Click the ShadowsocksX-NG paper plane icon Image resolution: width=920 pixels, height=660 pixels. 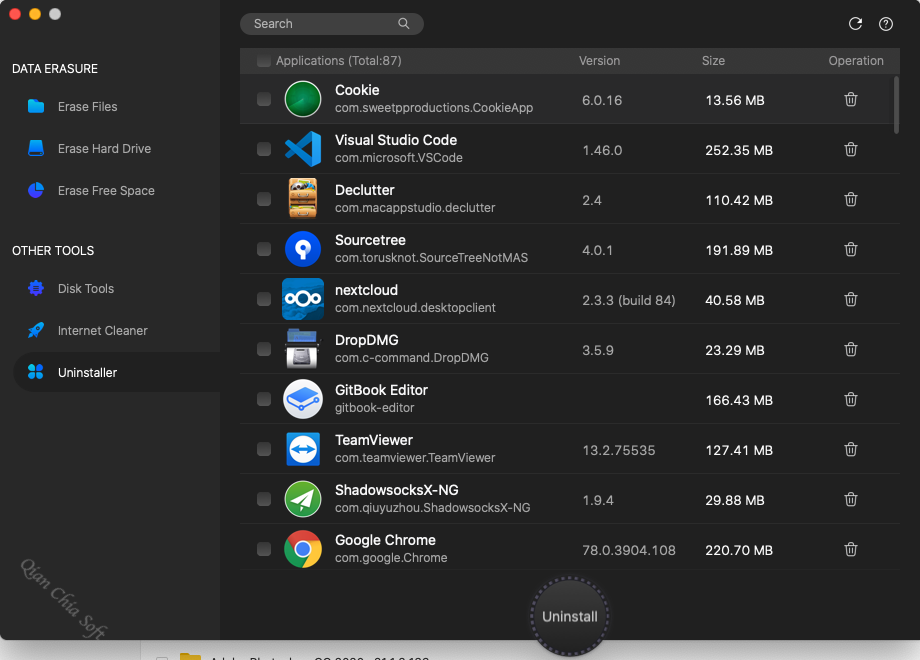(303, 499)
